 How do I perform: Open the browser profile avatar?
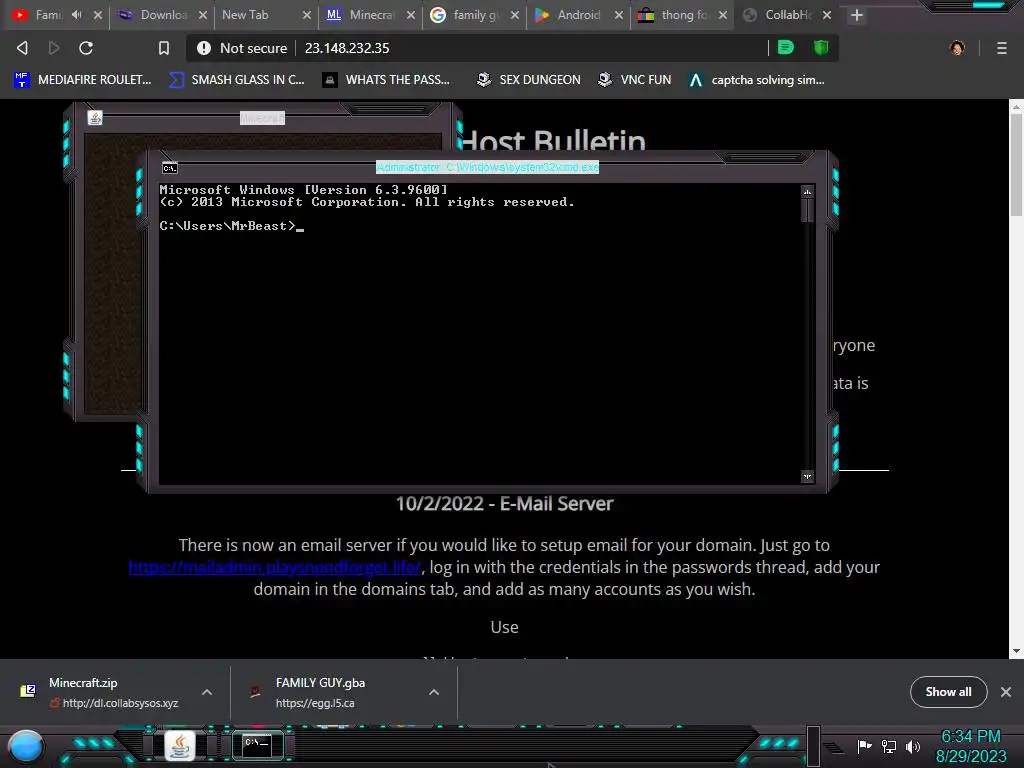pyautogui.click(x=957, y=48)
